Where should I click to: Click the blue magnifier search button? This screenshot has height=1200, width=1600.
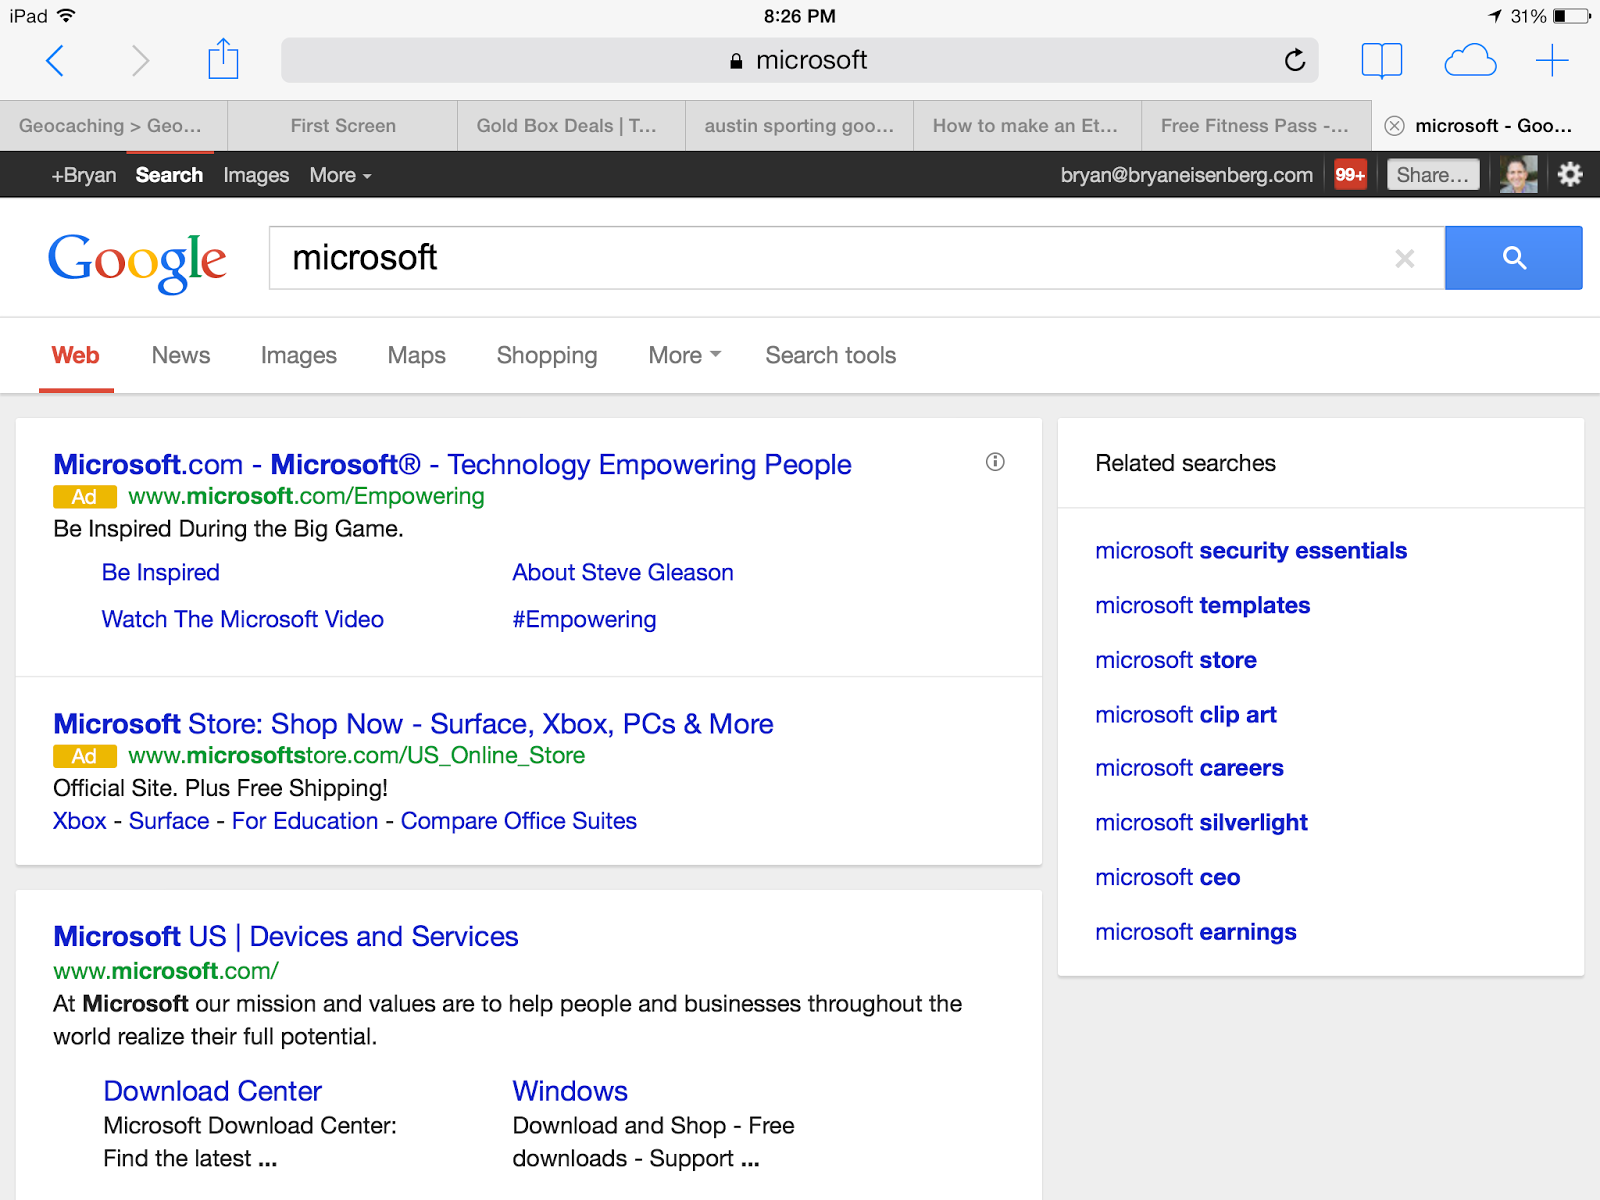click(x=1513, y=258)
